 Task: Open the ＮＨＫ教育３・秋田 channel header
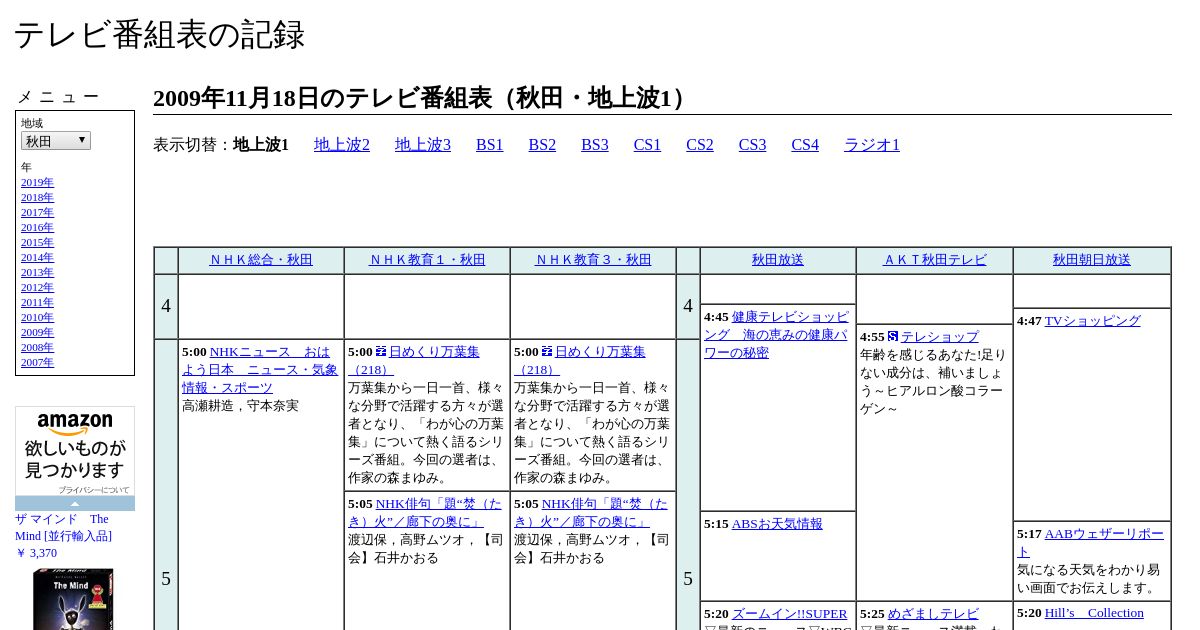593,260
